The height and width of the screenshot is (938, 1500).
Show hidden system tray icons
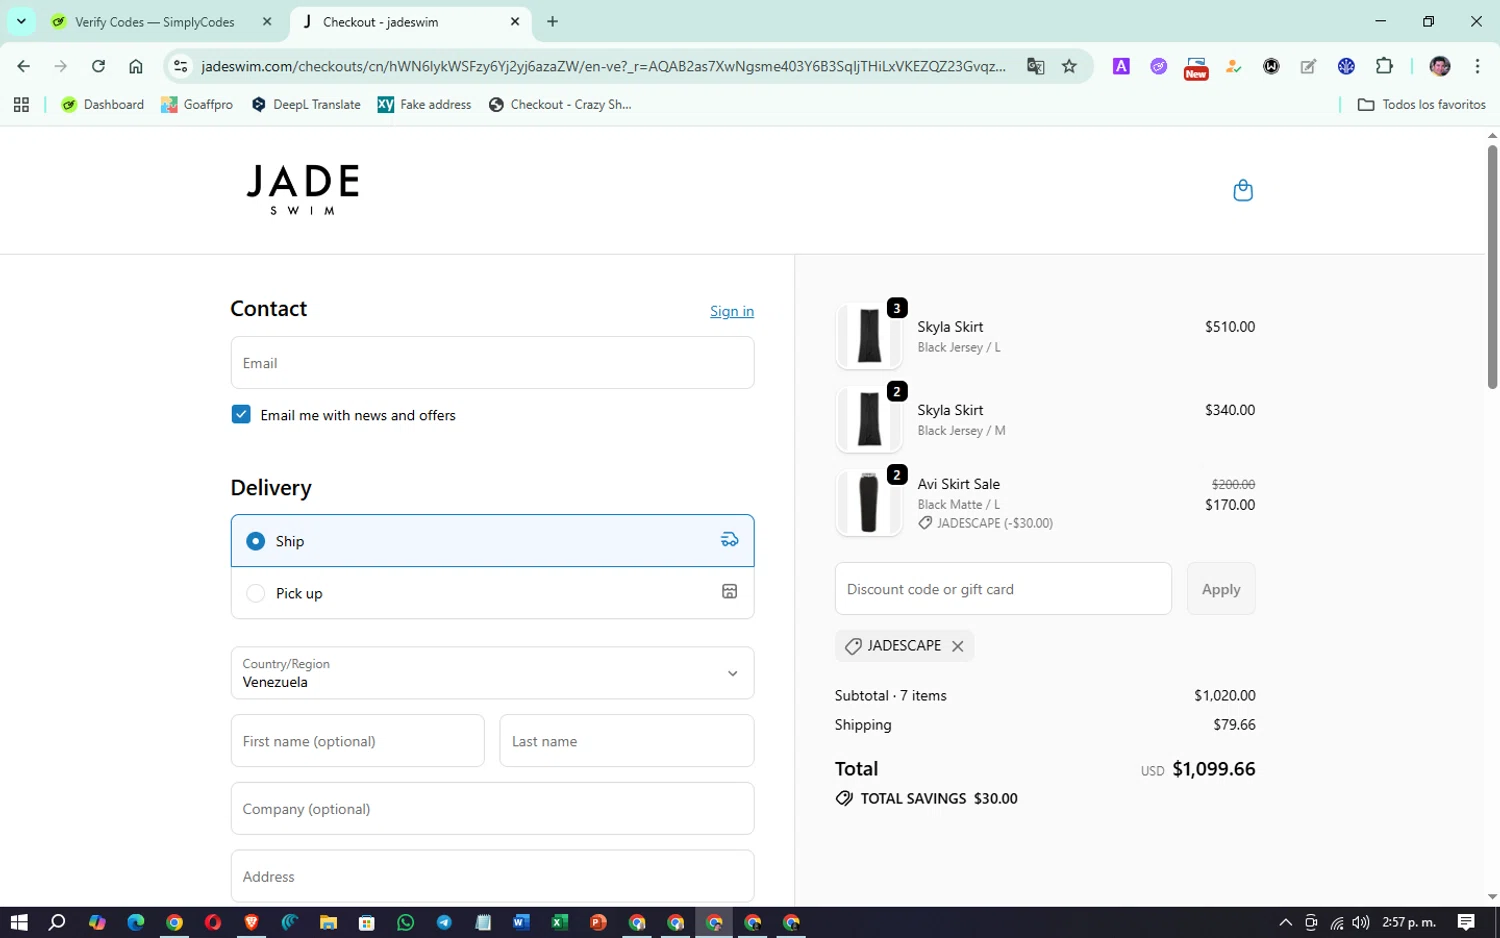pos(1285,922)
